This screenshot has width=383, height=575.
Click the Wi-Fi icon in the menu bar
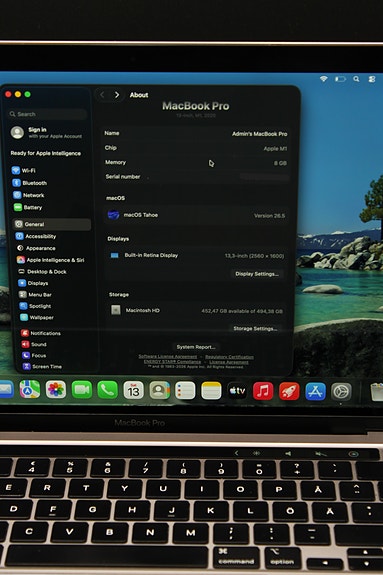[324, 78]
